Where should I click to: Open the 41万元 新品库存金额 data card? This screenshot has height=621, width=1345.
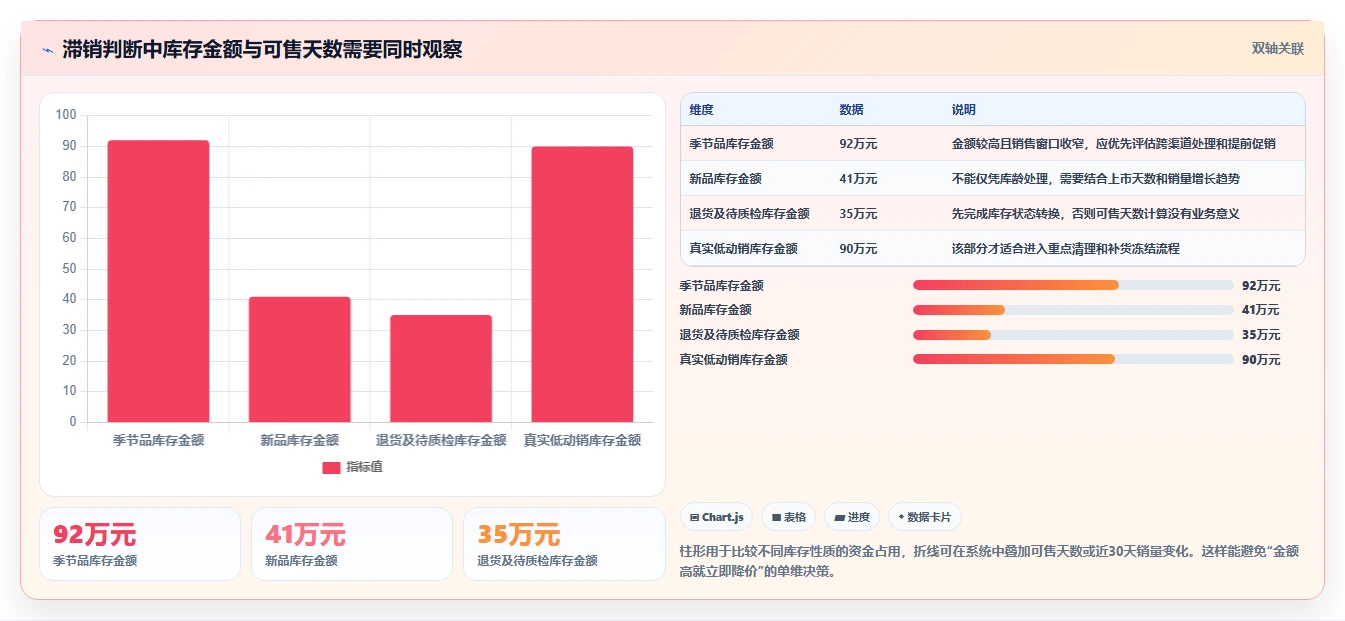tap(352, 544)
